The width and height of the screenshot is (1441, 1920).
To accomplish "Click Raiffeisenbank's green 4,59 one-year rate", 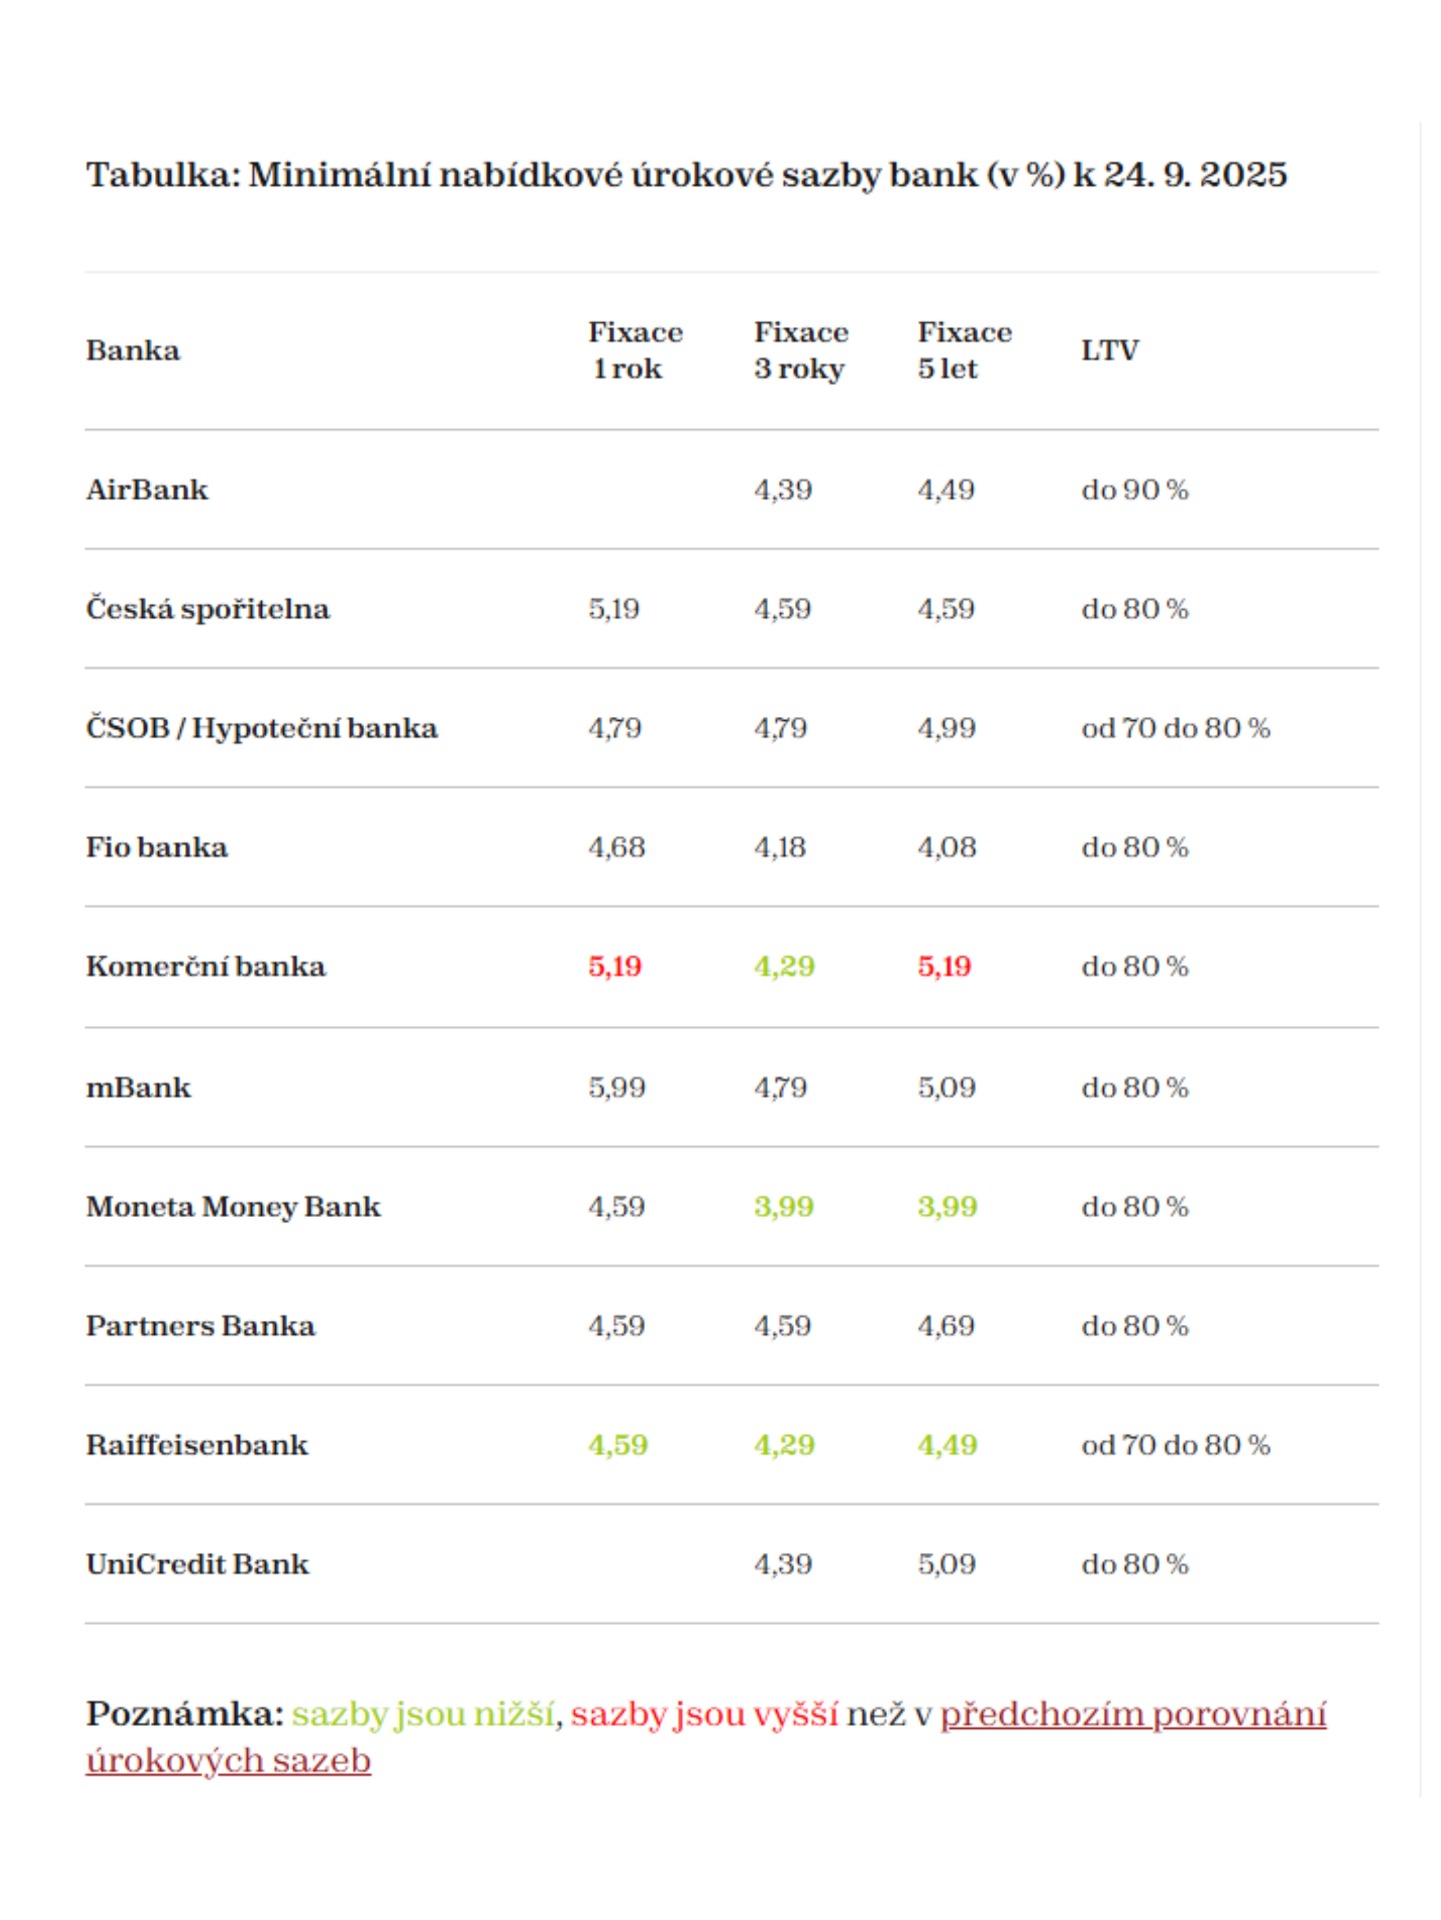I will tap(618, 1445).
